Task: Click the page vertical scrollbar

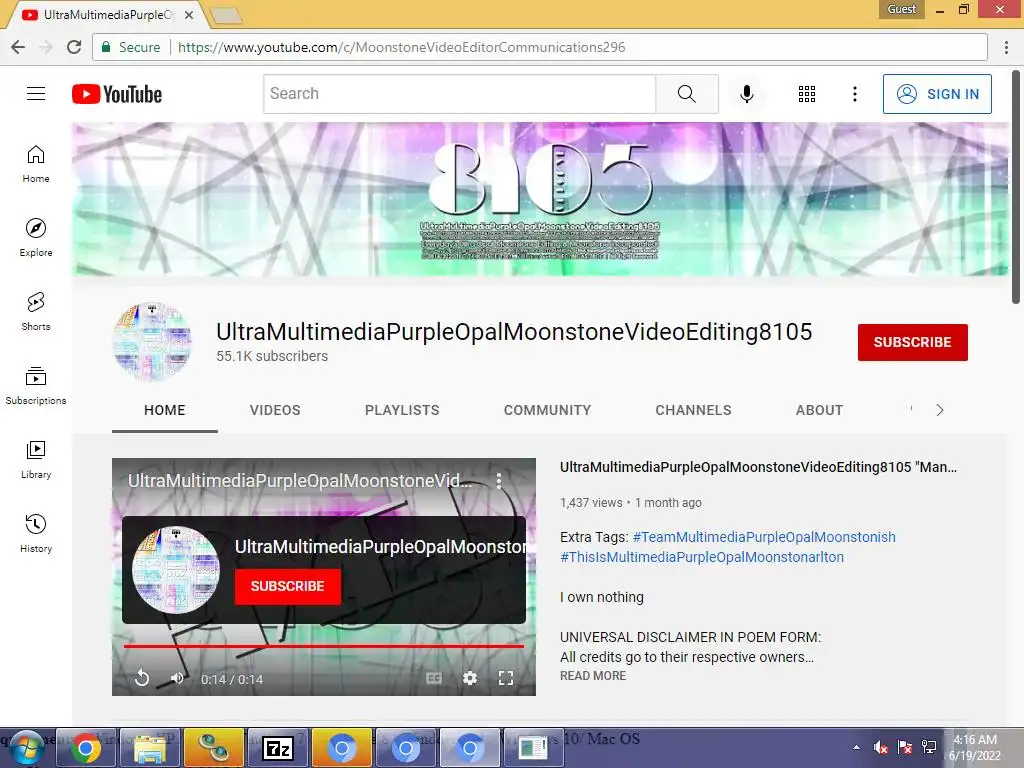Action: click(x=1017, y=187)
